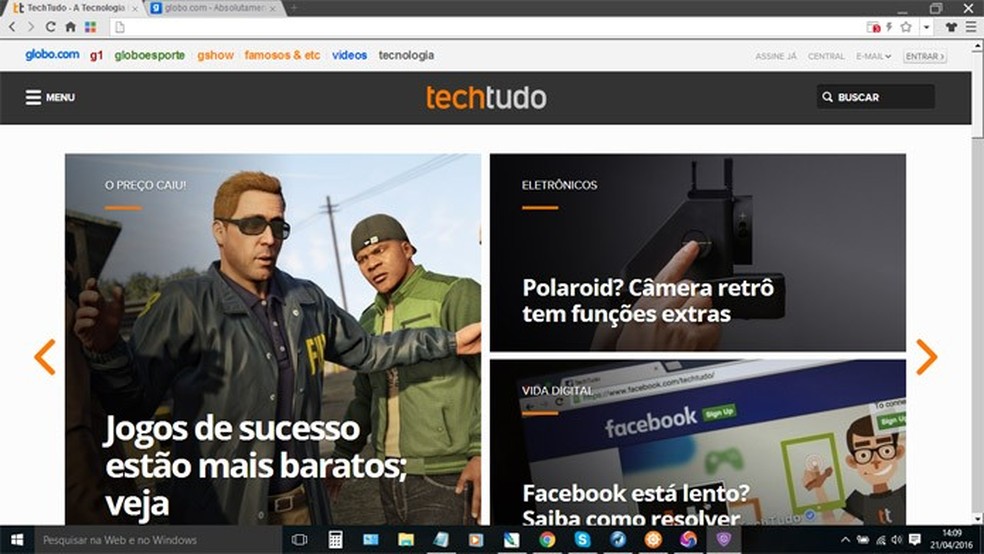Open the tecnologia link

tap(406, 55)
